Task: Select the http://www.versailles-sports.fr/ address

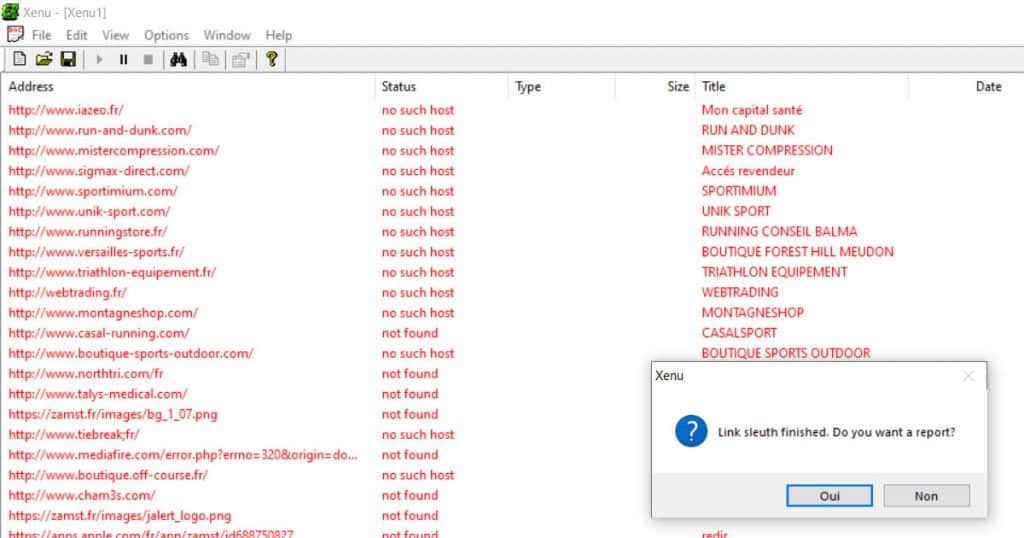Action: (96, 251)
